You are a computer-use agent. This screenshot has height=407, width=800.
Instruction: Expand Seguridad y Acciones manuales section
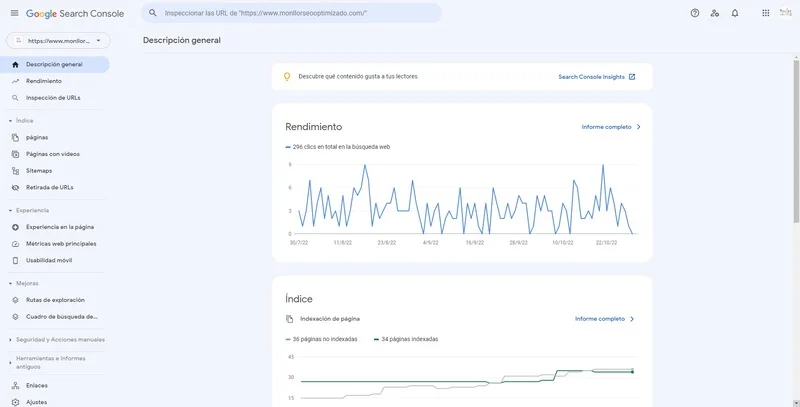point(10,340)
